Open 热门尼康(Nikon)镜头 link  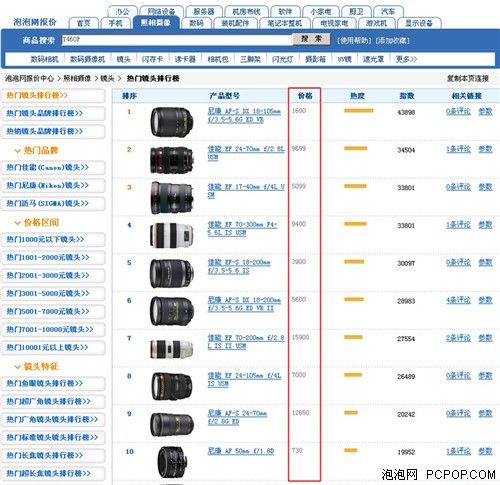pos(53,185)
